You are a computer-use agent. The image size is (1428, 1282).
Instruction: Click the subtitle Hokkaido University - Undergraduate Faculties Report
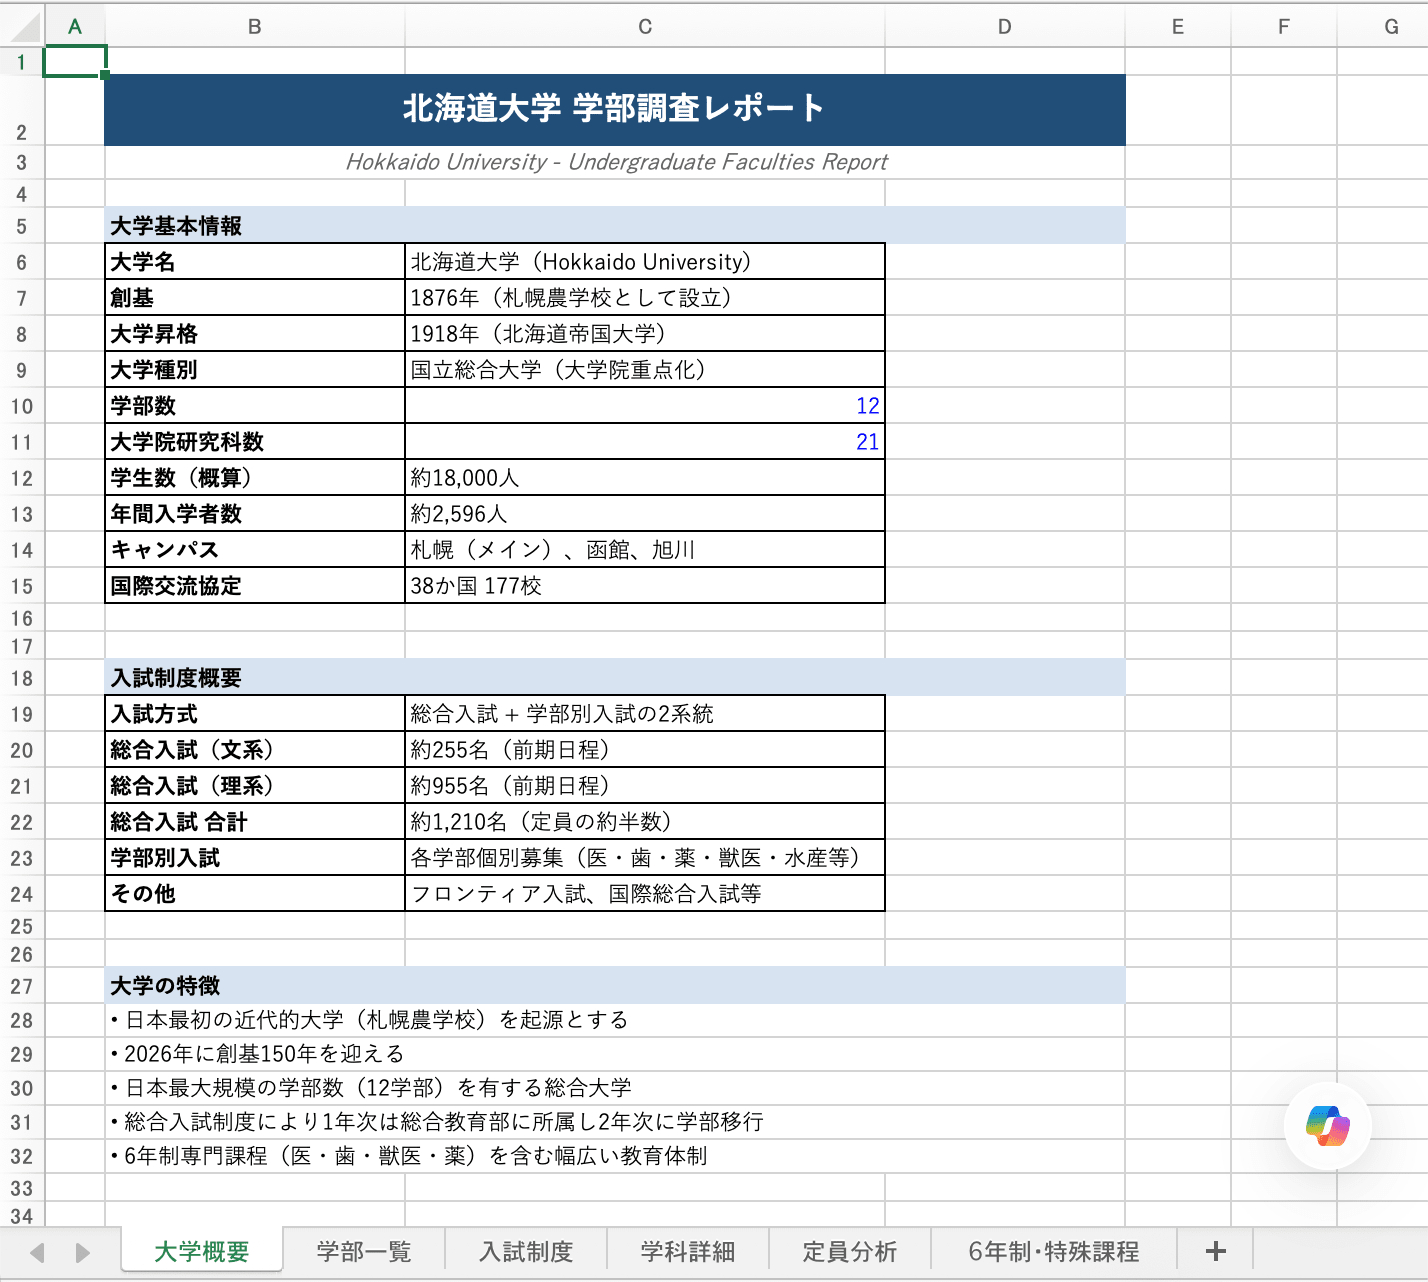pos(616,162)
